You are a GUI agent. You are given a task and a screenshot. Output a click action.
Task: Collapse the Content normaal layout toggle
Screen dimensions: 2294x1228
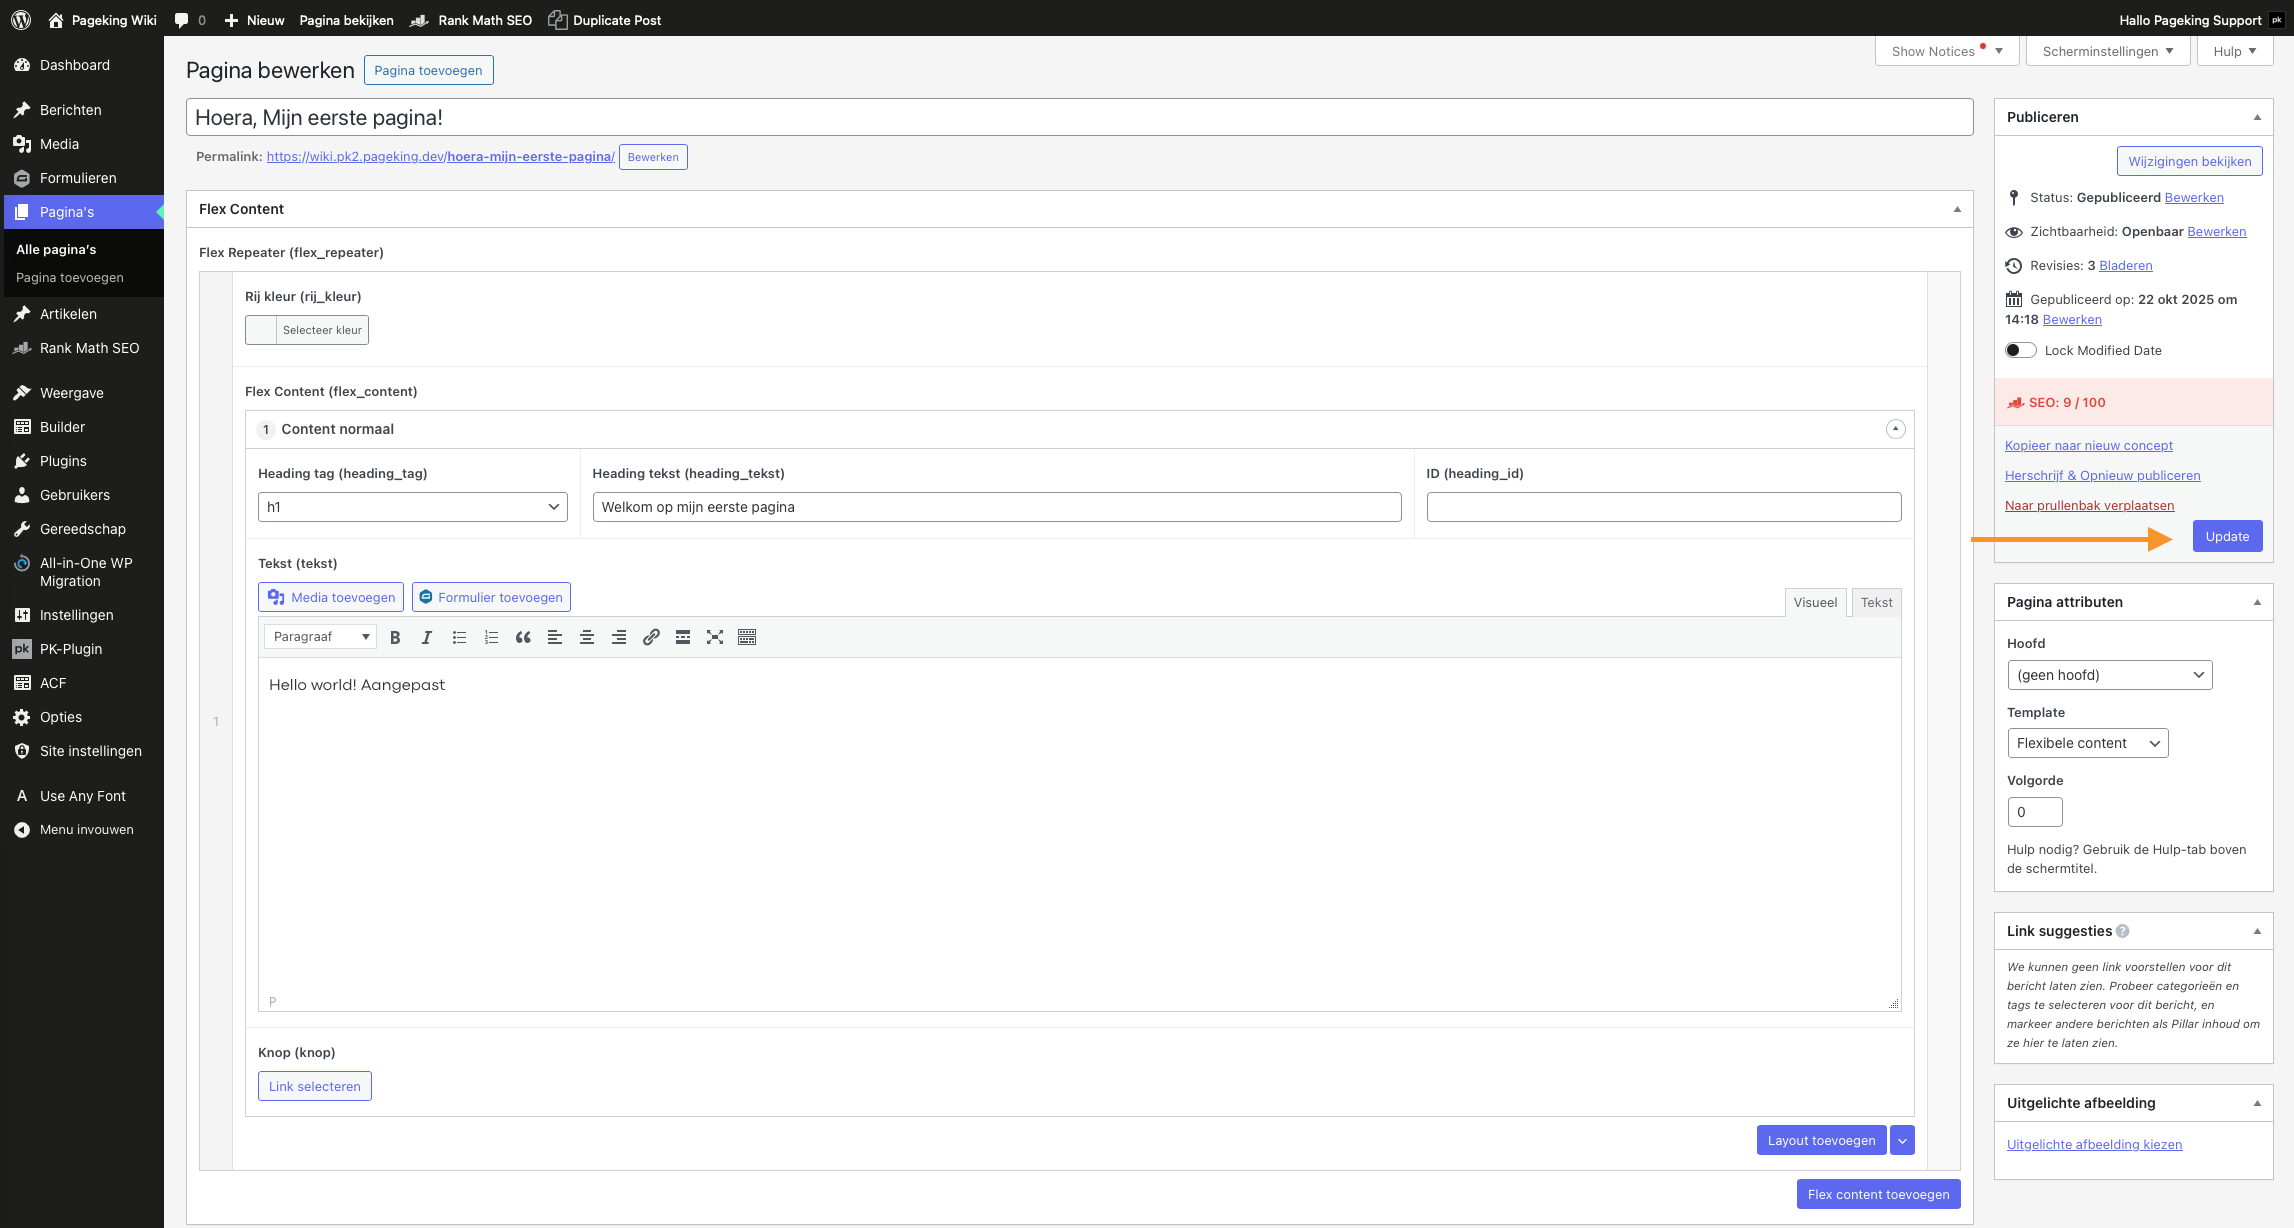tap(1895, 429)
